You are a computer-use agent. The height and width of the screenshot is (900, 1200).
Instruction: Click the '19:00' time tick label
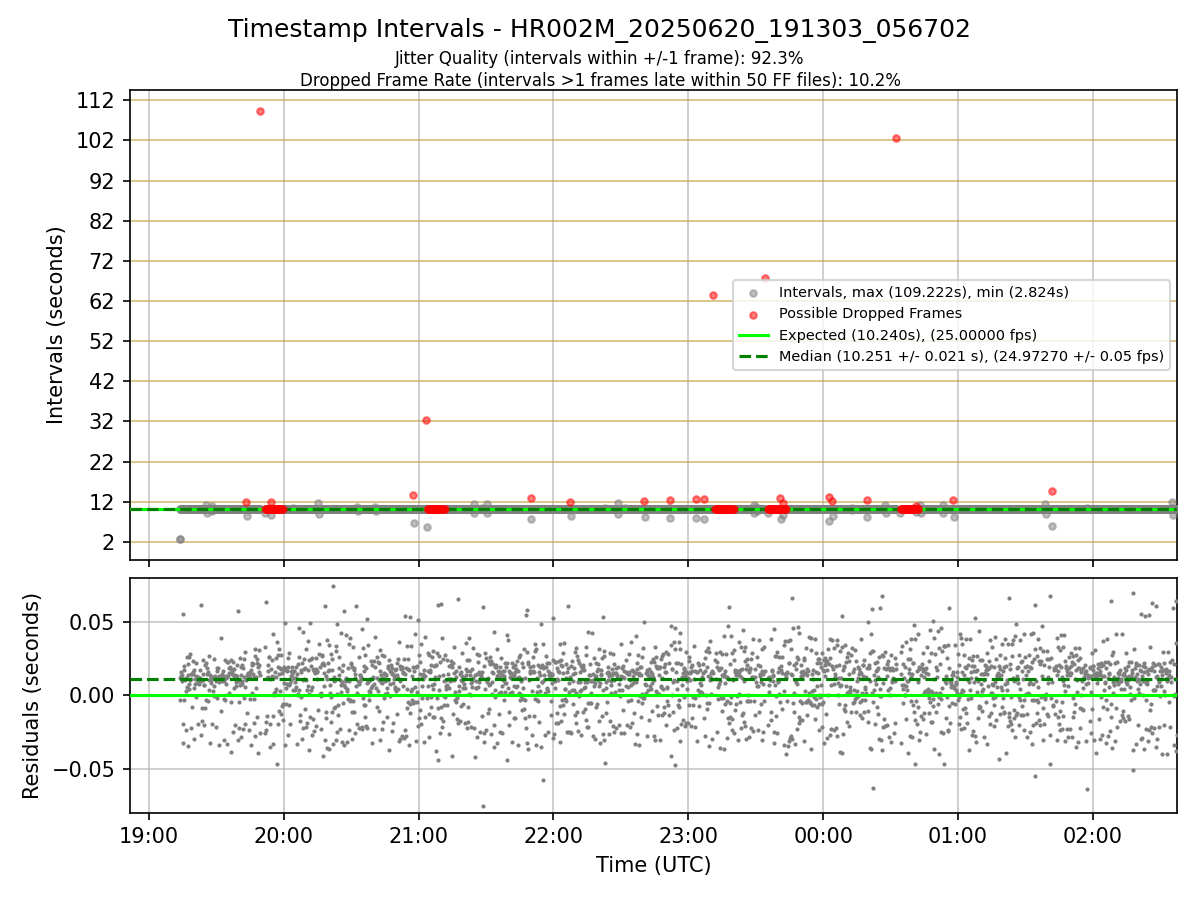click(149, 836)
